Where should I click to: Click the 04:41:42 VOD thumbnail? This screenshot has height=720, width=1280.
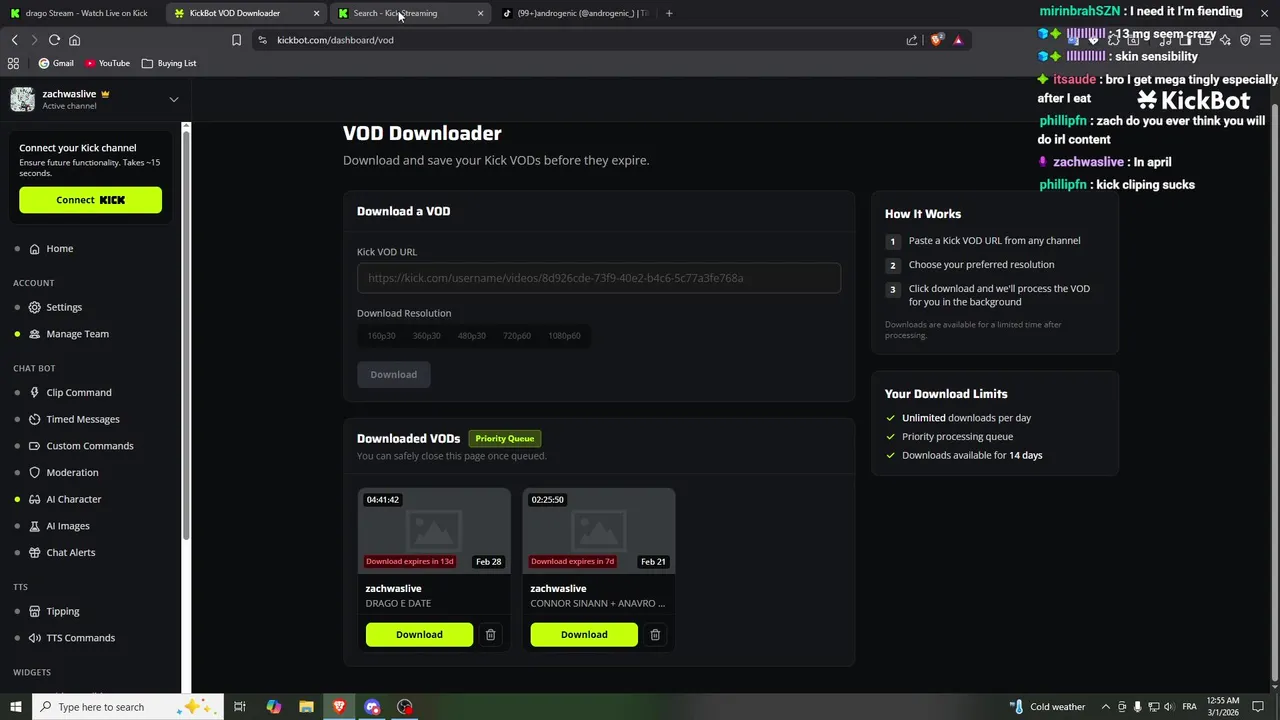[434, 531]
